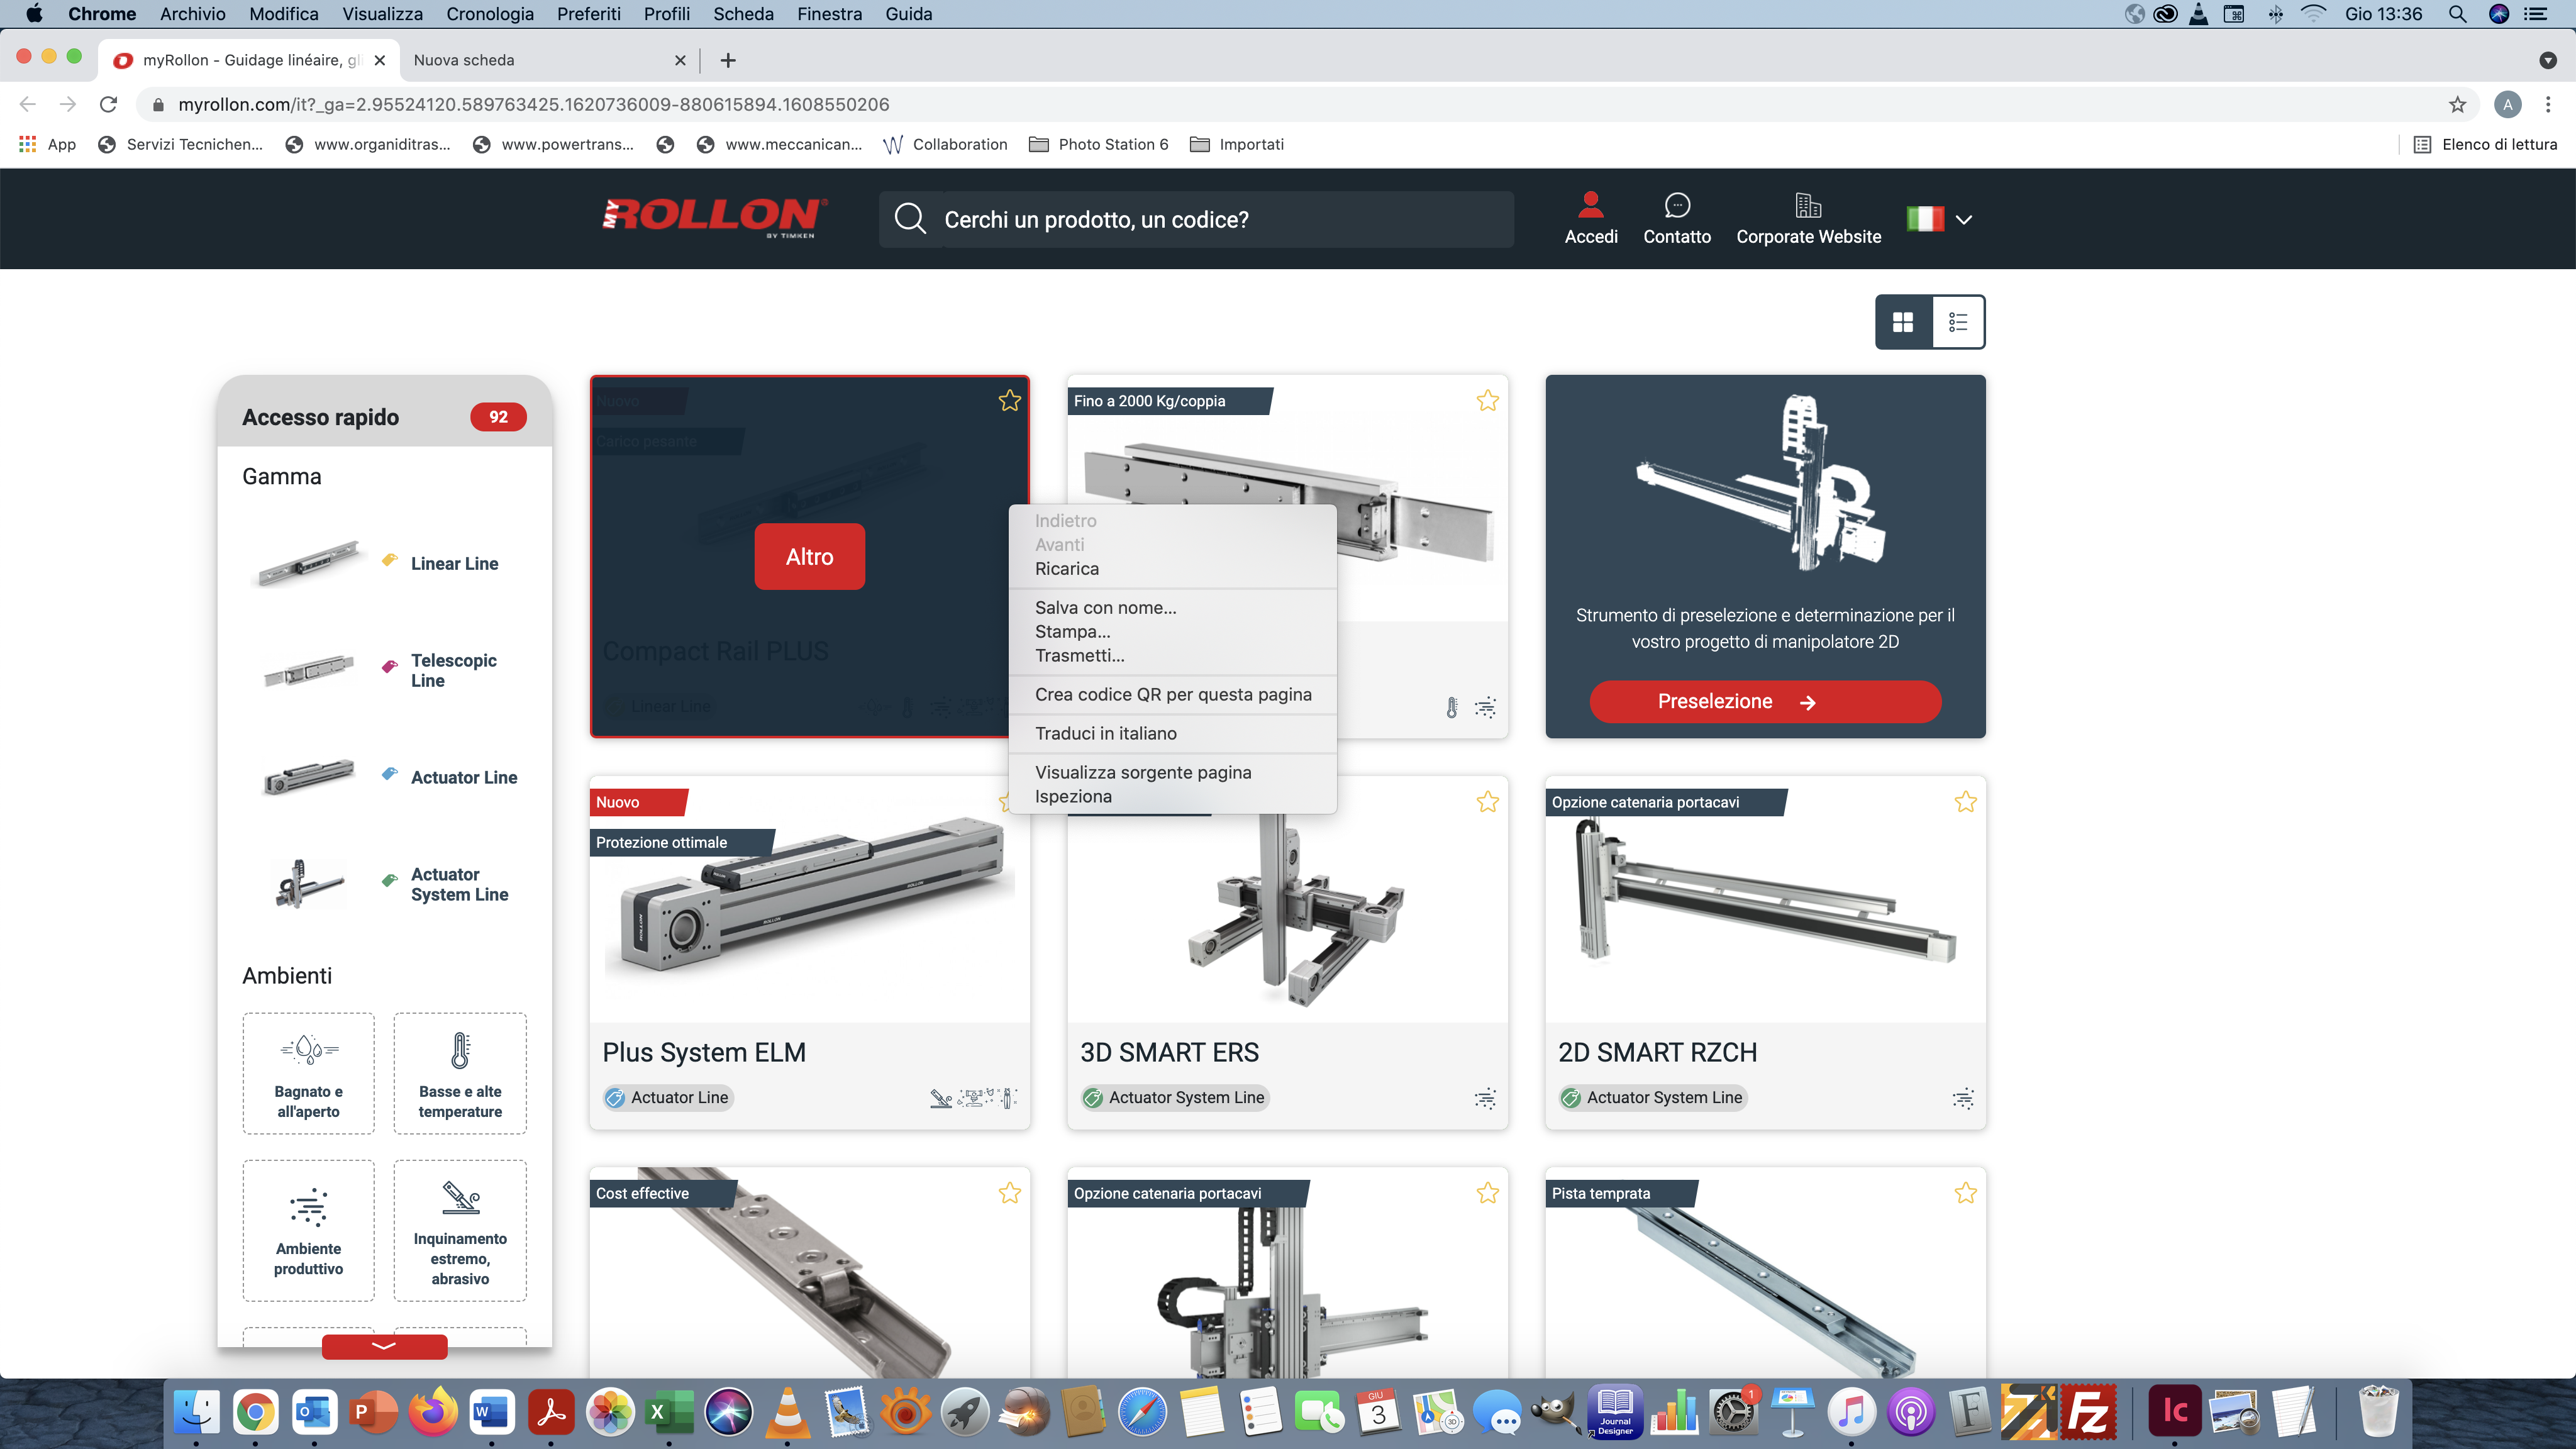The image size is (2576, 1449).
Task: Select Bagnato e all'aperto environment filter
Action: 308,1073
